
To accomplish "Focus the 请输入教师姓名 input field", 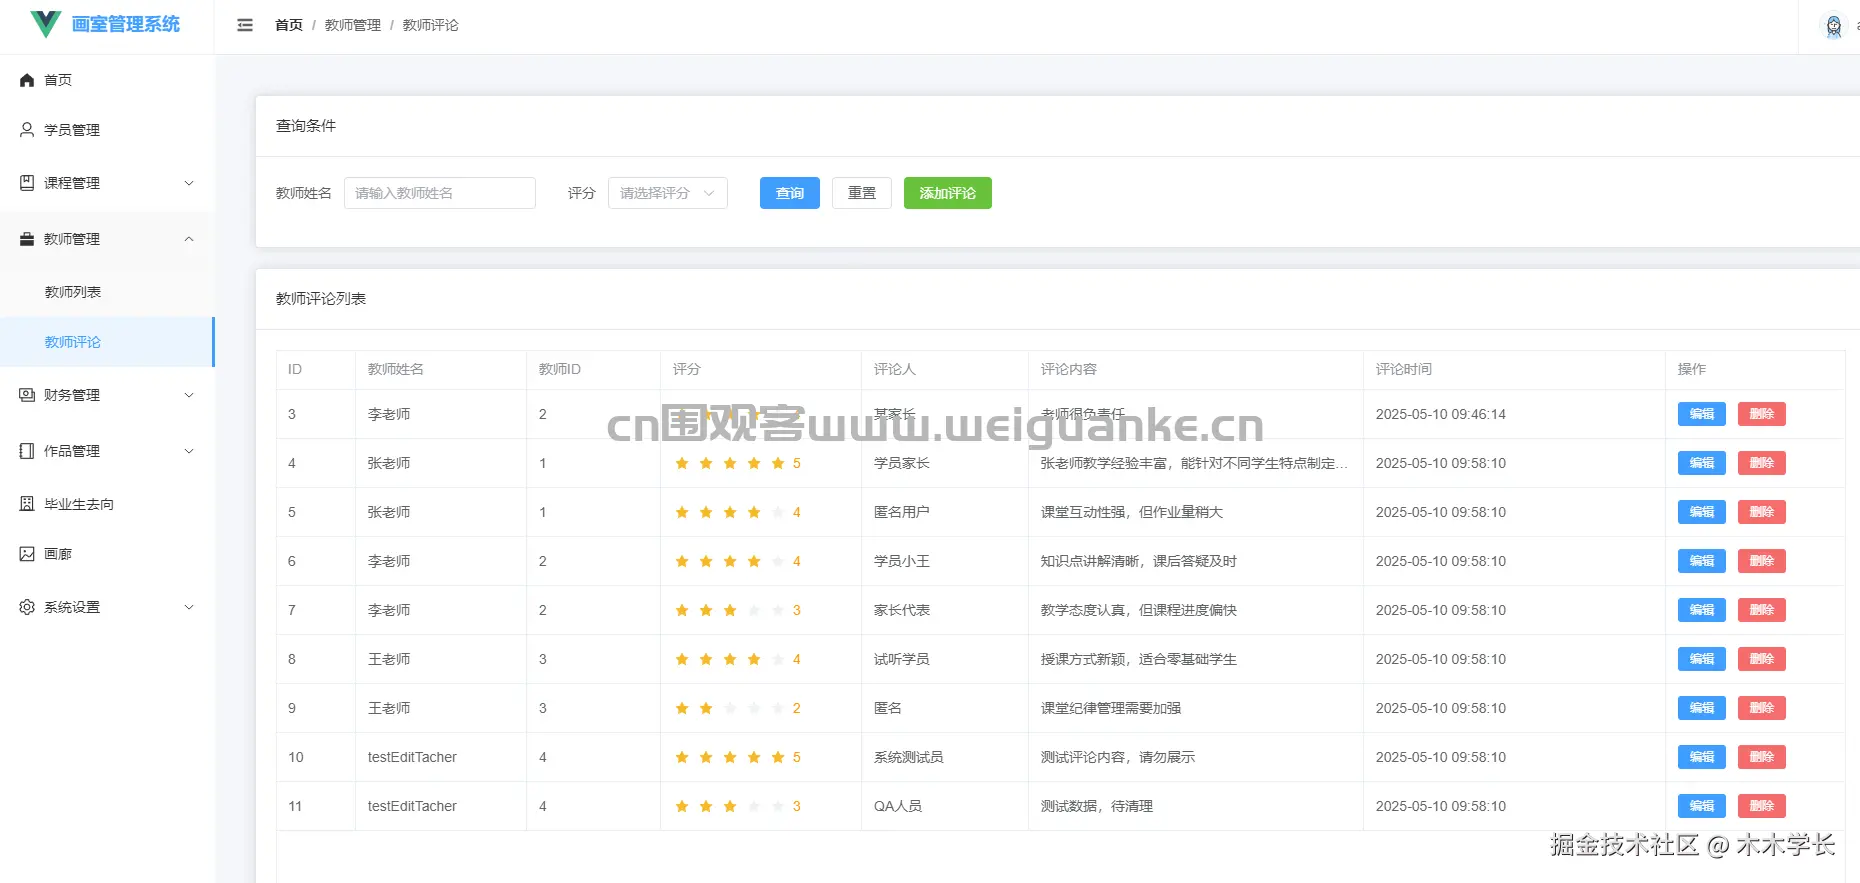I will (440, 193).
